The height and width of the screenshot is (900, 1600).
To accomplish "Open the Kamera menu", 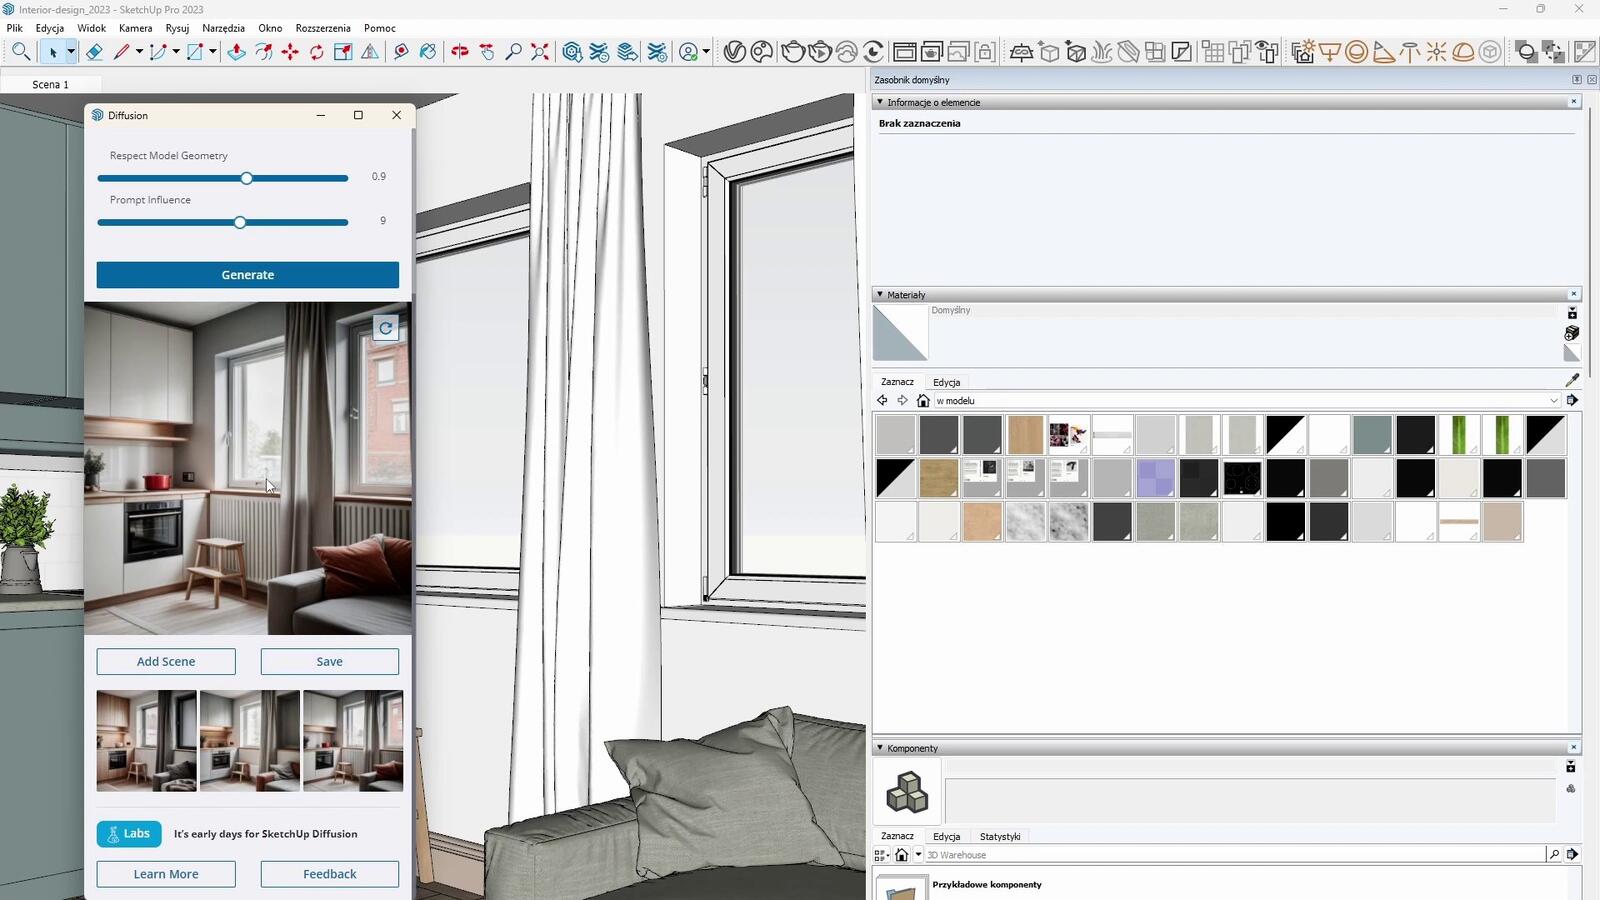I will pyautogui.click(x=135, y=28).
